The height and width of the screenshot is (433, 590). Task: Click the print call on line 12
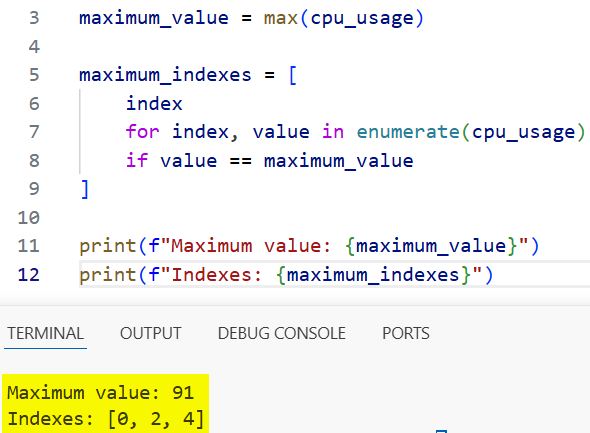pyautogui.click(x=107, y=275)
